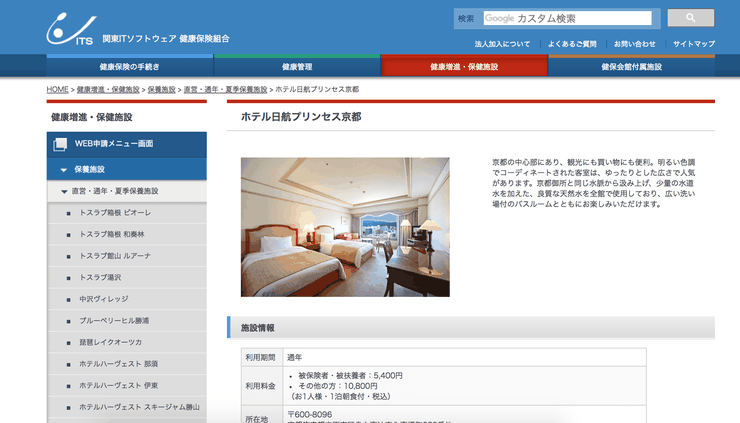This screenshot has width=740, height=423.
Task: Click the 利用期間 table cell
Action: coord(261,357)
